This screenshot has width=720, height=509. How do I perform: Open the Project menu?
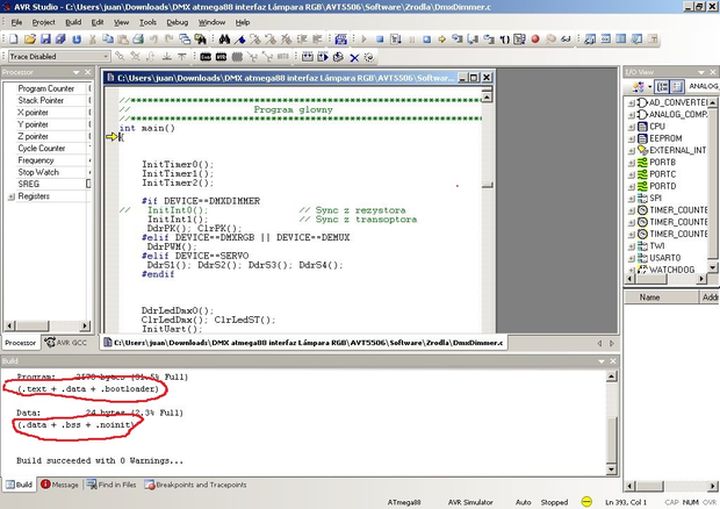(x=44, y=22)
